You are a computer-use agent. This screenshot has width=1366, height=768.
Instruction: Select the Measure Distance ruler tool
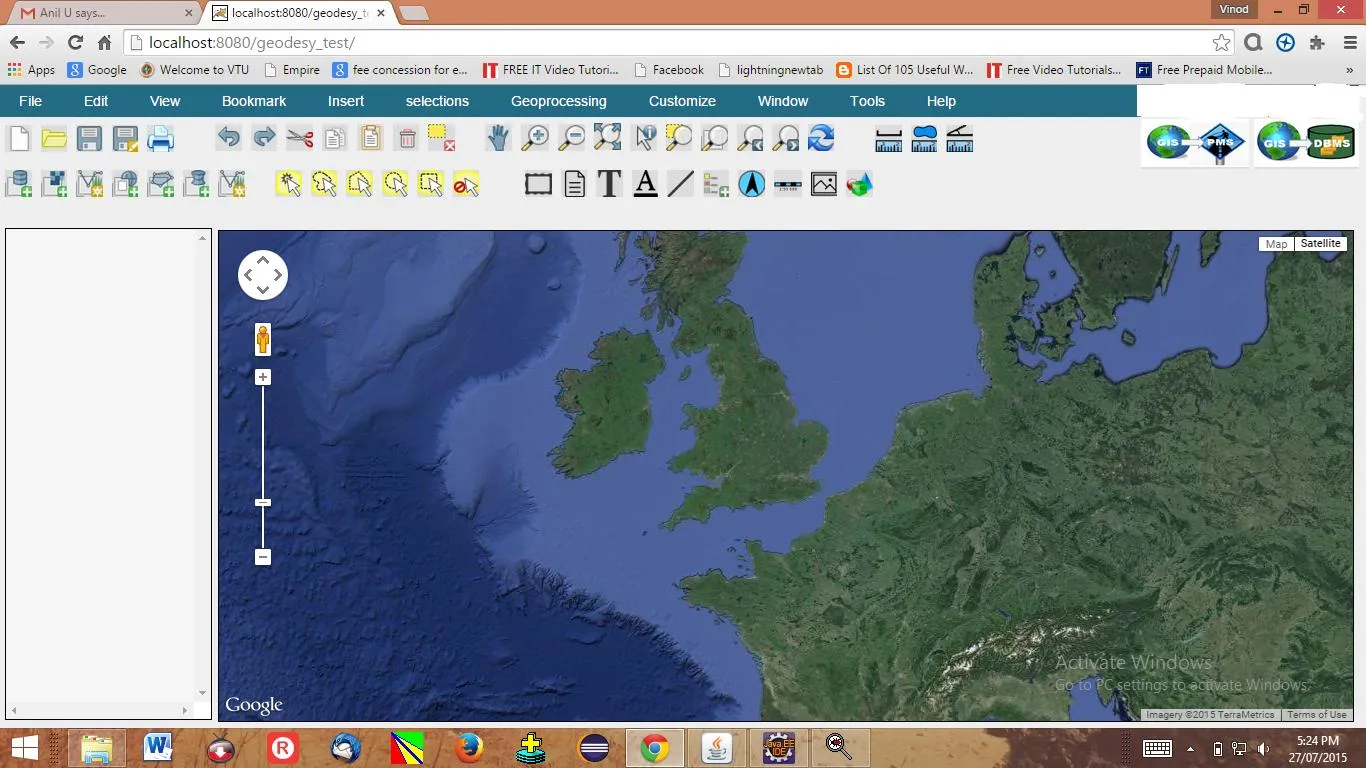(888, 138)
